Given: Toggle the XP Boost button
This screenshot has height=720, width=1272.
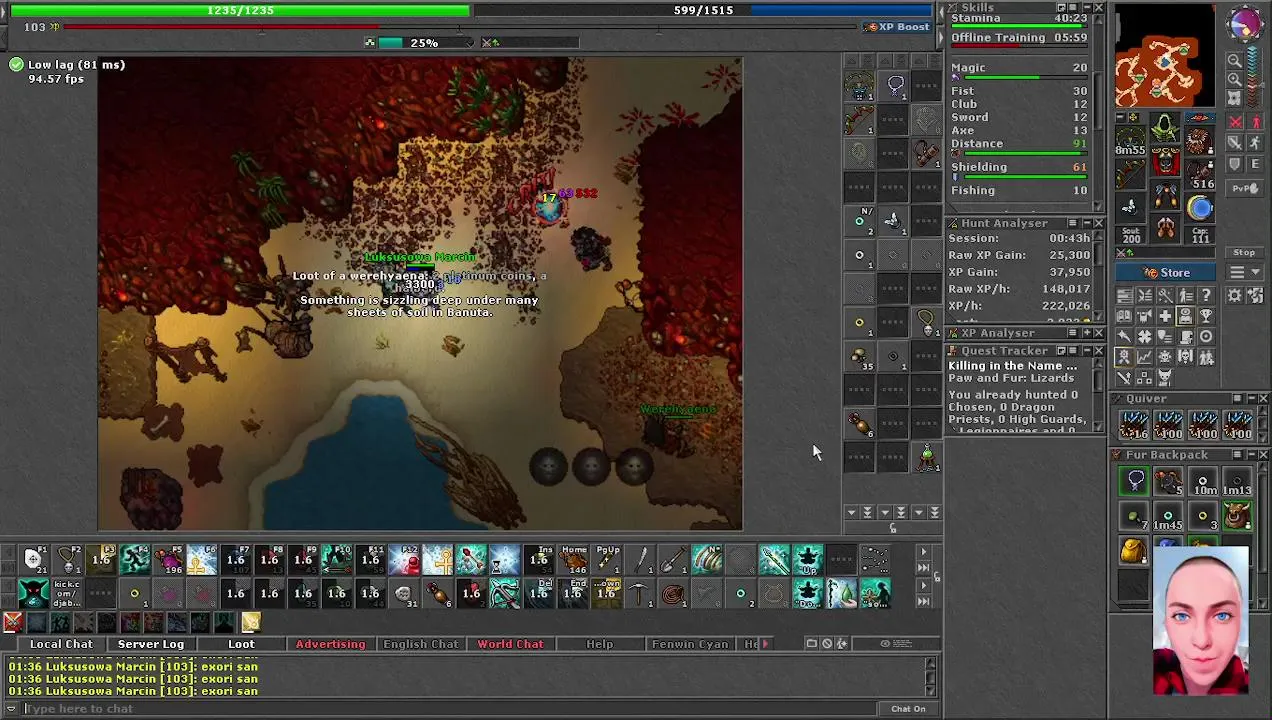Looking at the screenshot, I should [x=898, y=27].
